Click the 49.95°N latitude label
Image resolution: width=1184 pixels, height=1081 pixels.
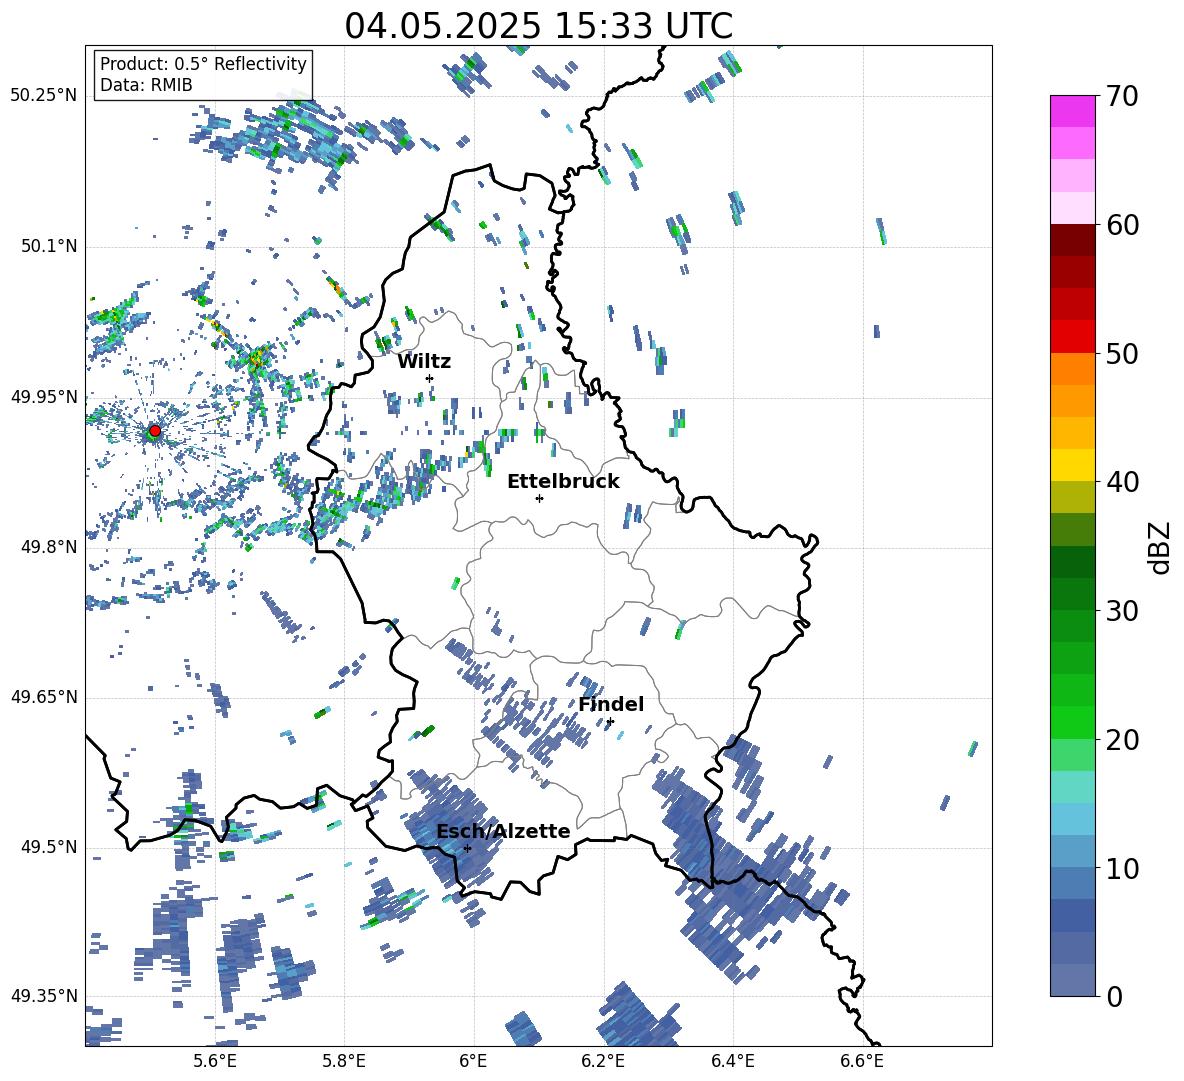(x=44, y=397)
